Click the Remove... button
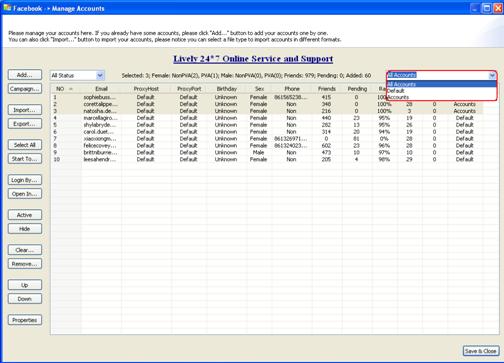 coord(25,264)
